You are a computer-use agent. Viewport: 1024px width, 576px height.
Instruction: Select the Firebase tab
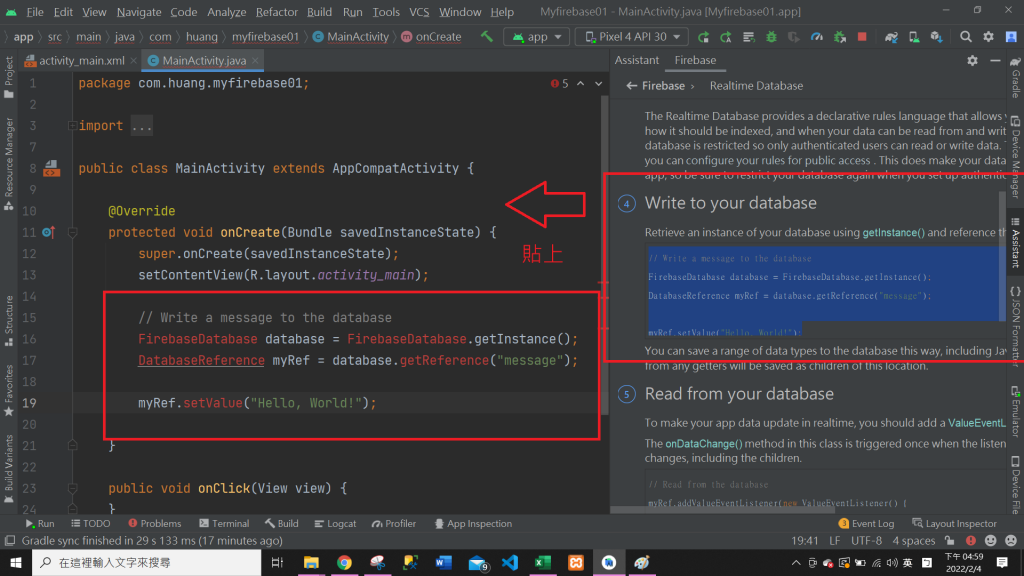(695, 60)
